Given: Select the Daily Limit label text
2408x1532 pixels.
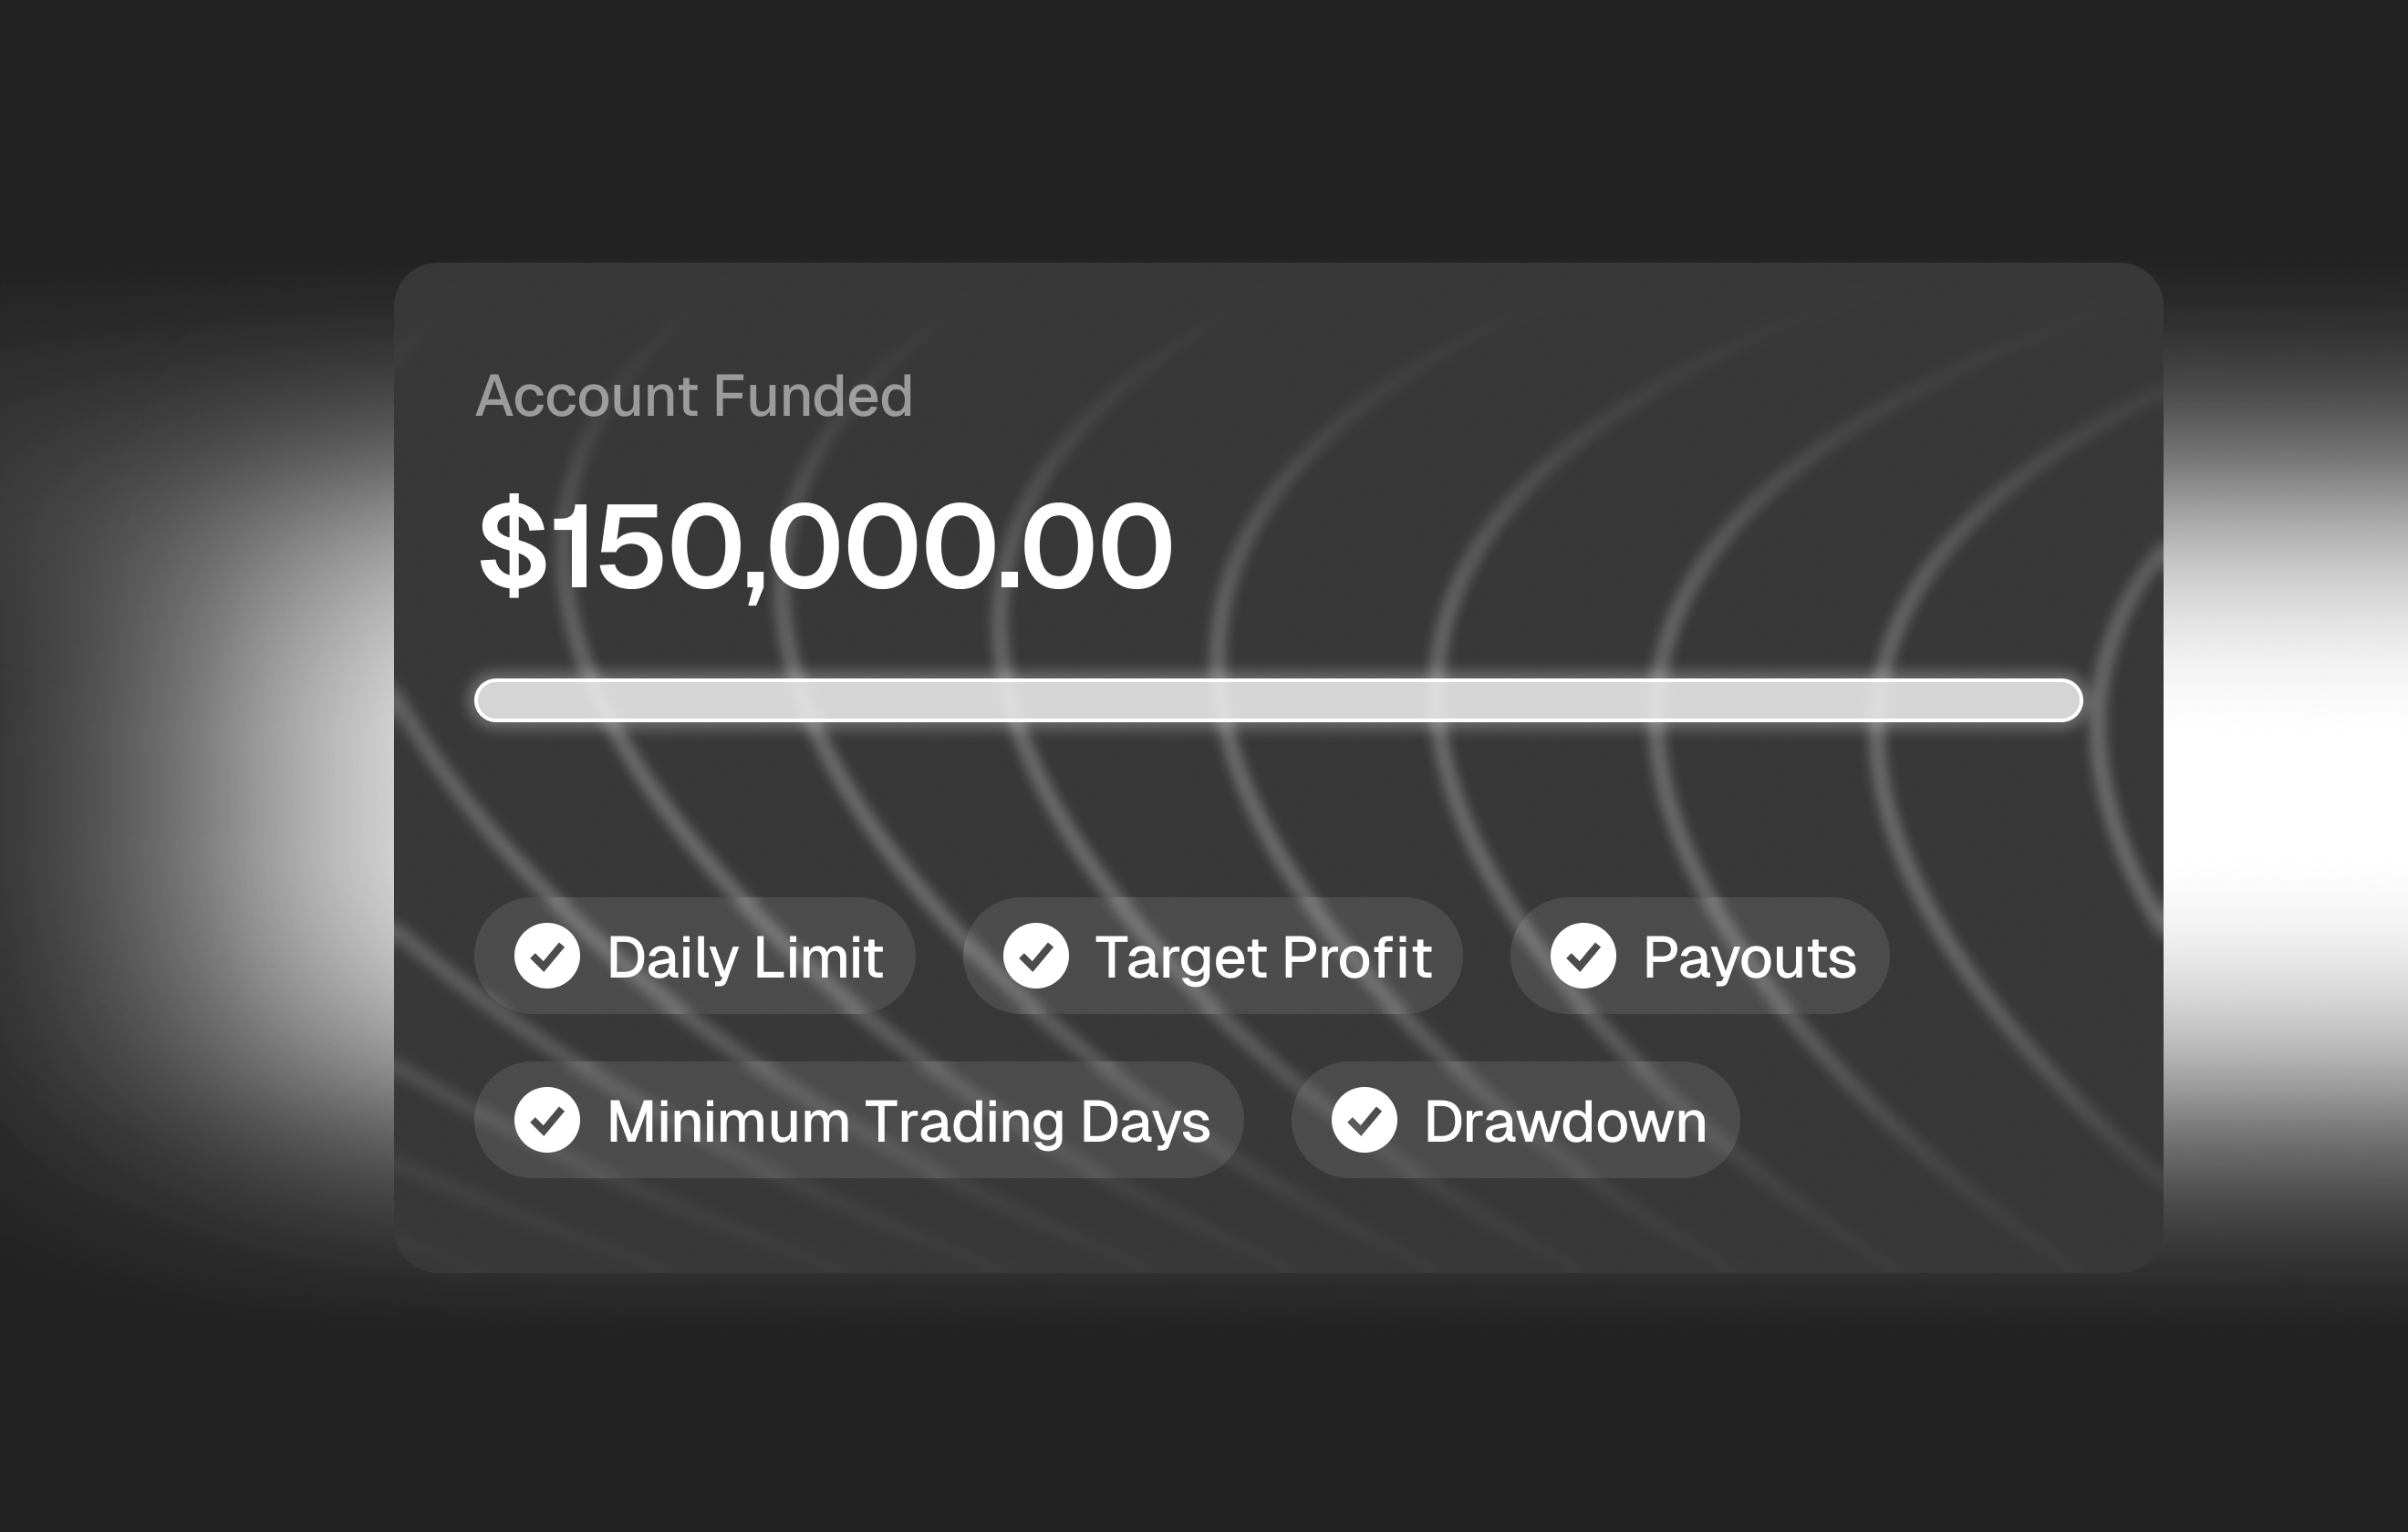Looking at the screenshot, I should coord(745,957).
